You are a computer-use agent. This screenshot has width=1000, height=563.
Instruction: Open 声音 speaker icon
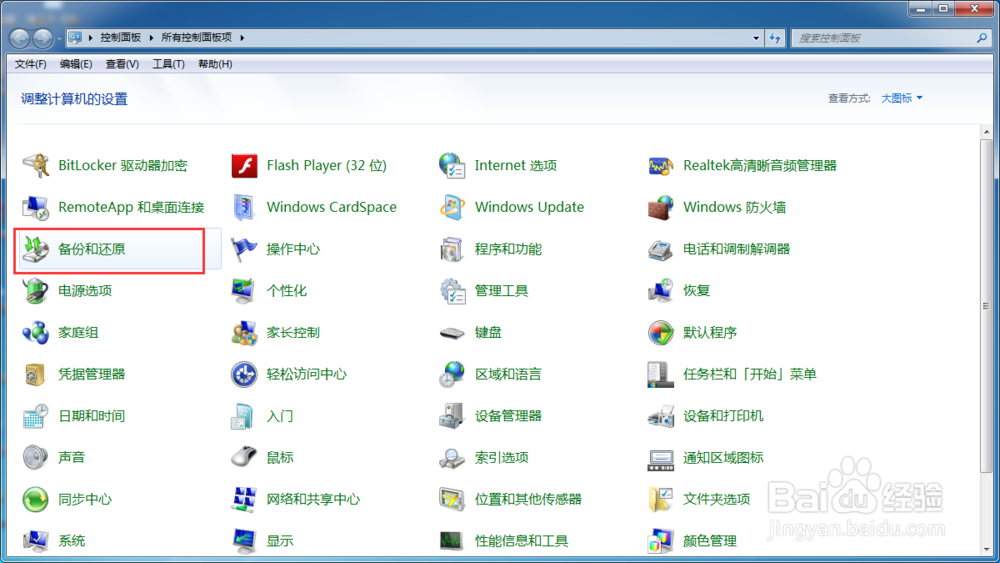coord(36,458)
